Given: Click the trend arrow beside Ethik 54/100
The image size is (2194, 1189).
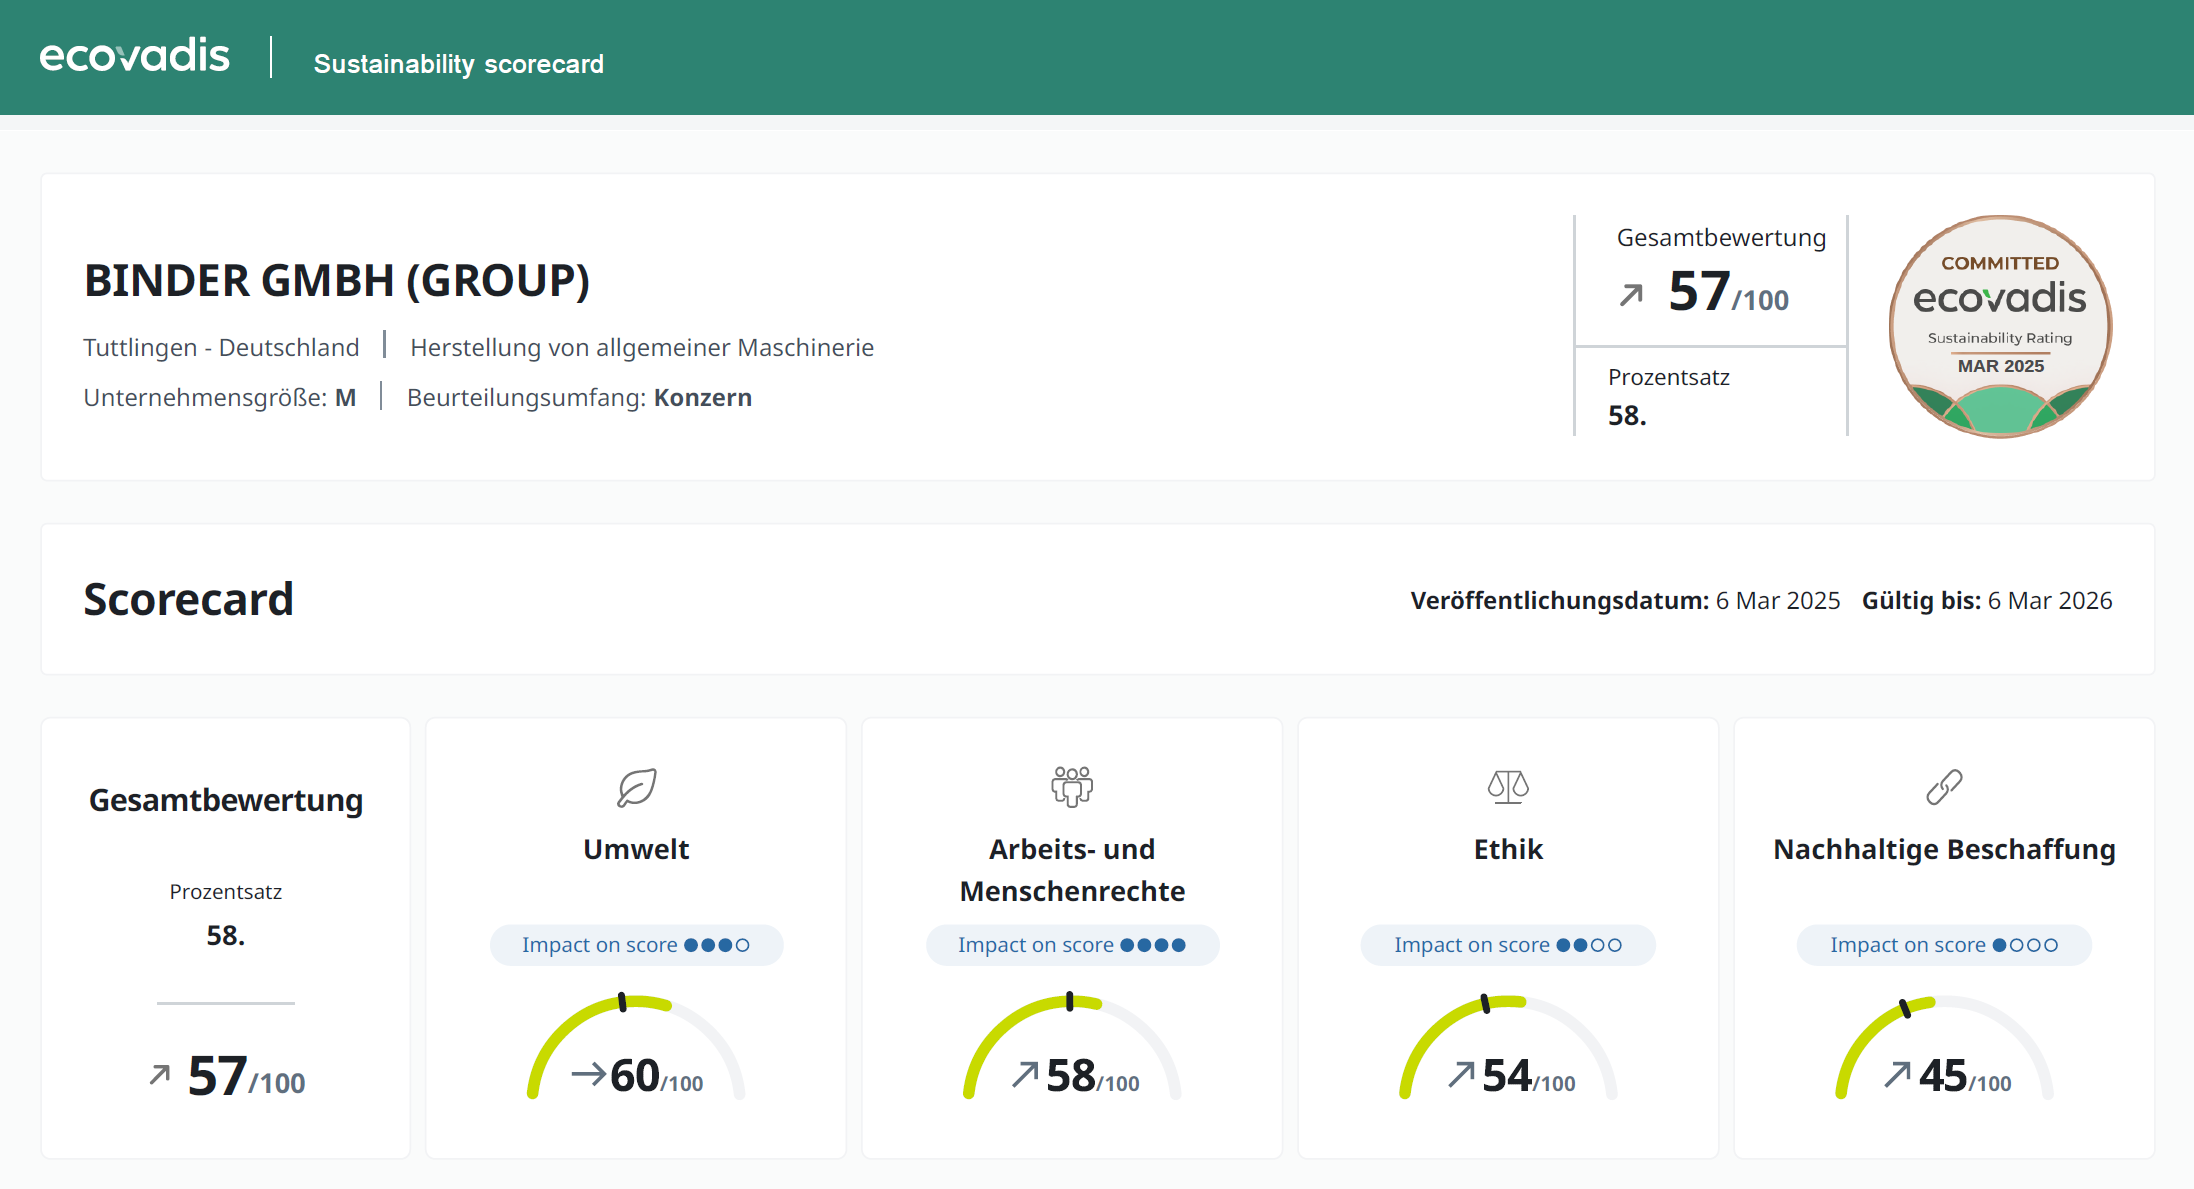Looking at the screenshot, I should coord(1461,1075).
